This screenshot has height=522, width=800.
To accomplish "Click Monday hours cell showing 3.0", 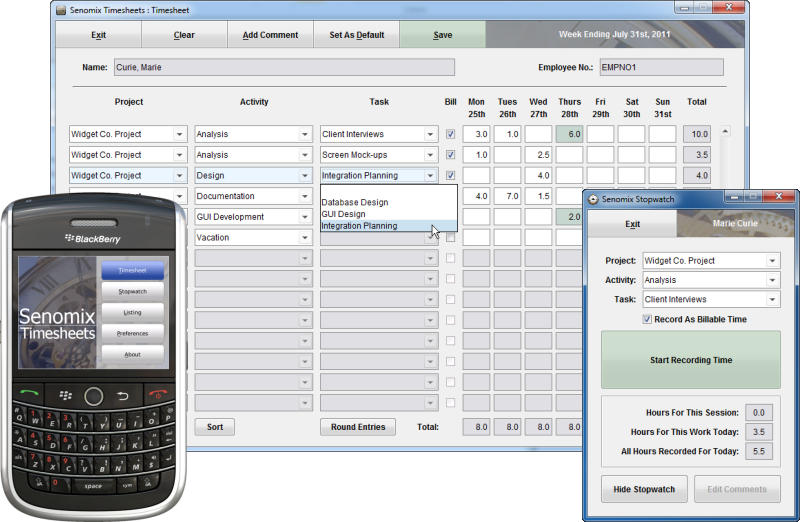I will click(x=477, y=134).
